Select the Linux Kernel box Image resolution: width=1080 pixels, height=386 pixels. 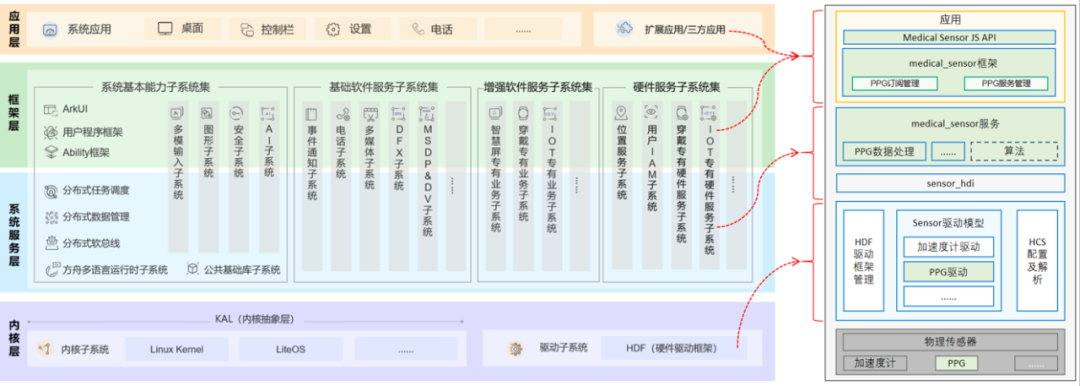[176, 349]
